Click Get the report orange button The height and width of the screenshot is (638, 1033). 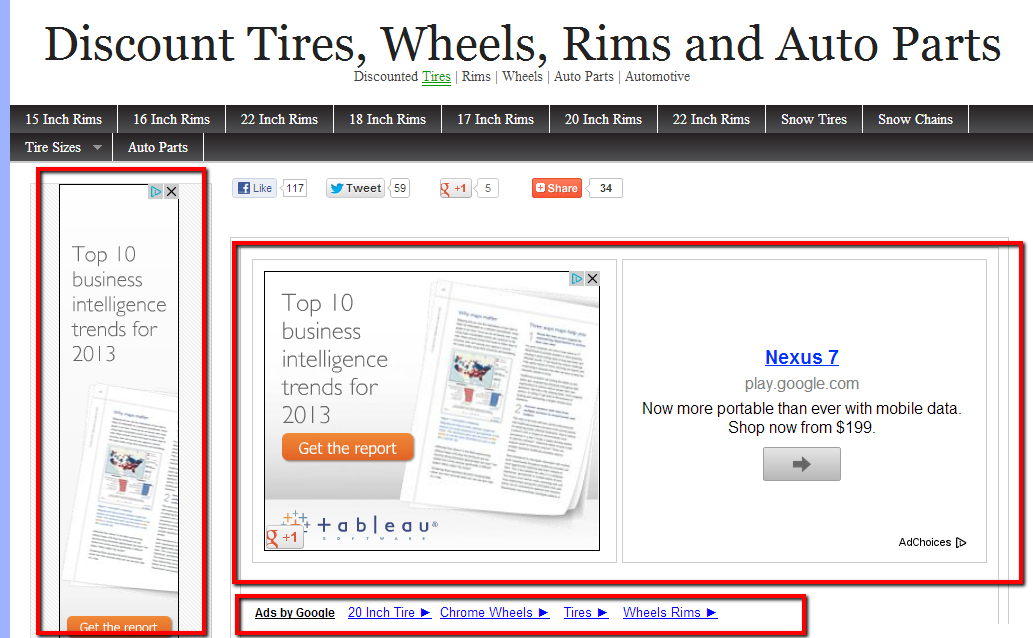pyautogui.click(x=348, y=448)
